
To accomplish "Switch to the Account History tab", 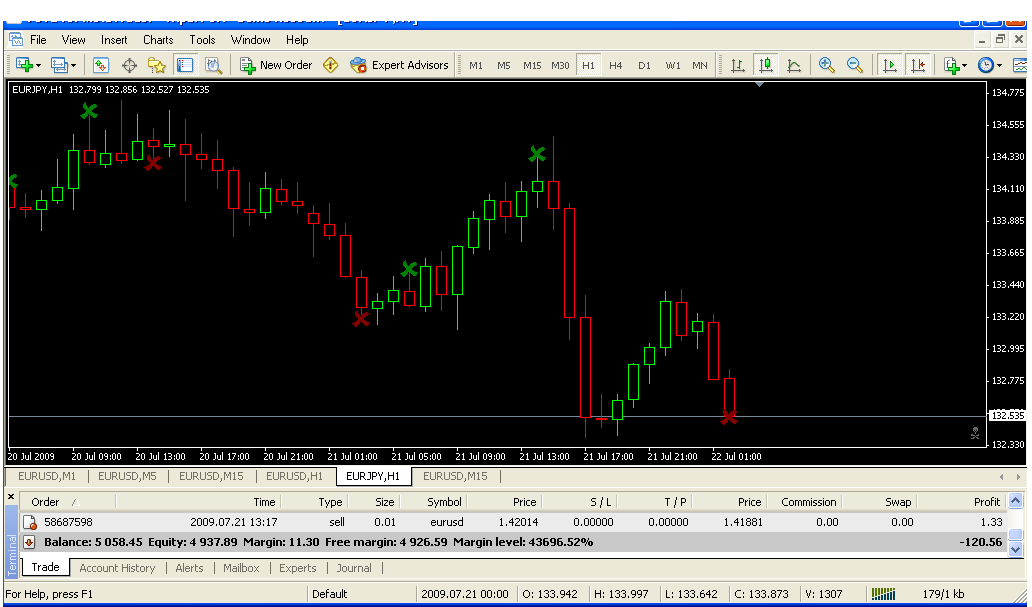I will (117, 568).
